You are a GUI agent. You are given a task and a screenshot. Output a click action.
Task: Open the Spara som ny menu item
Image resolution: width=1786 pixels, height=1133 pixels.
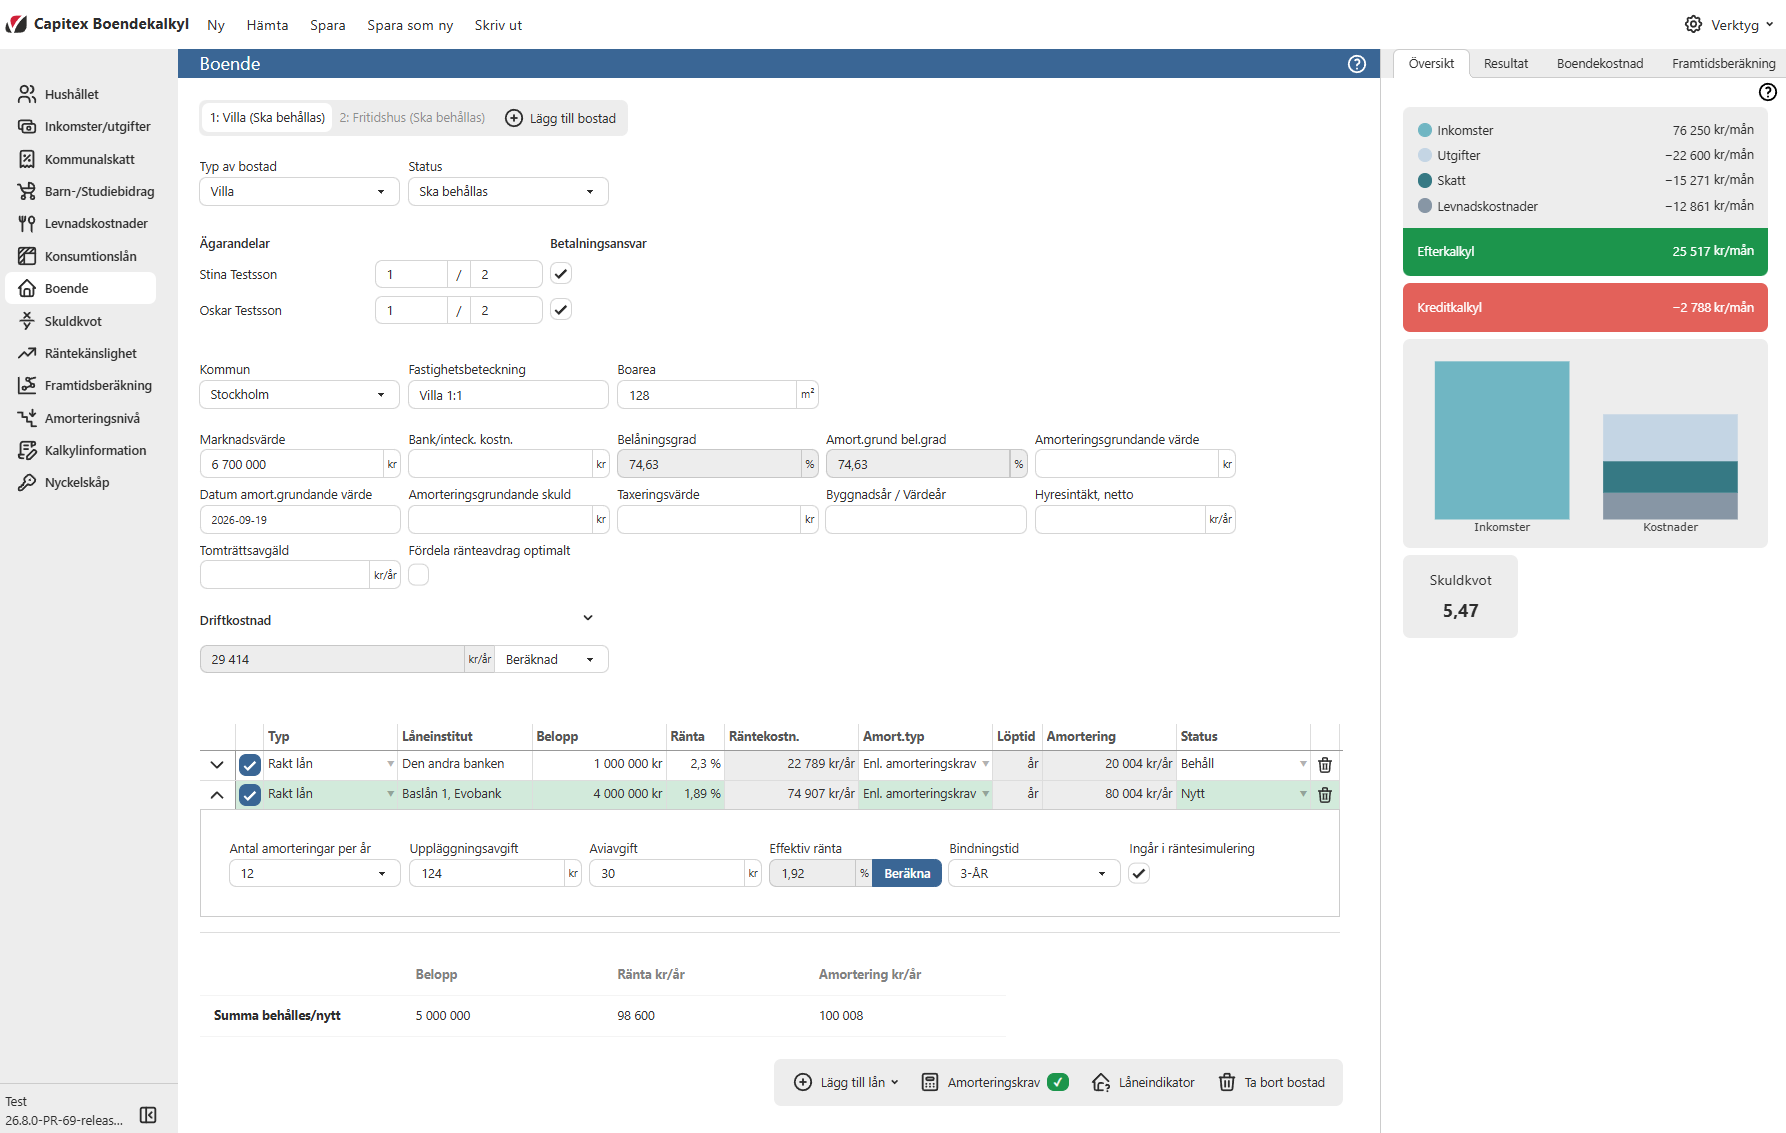[410, 25]
